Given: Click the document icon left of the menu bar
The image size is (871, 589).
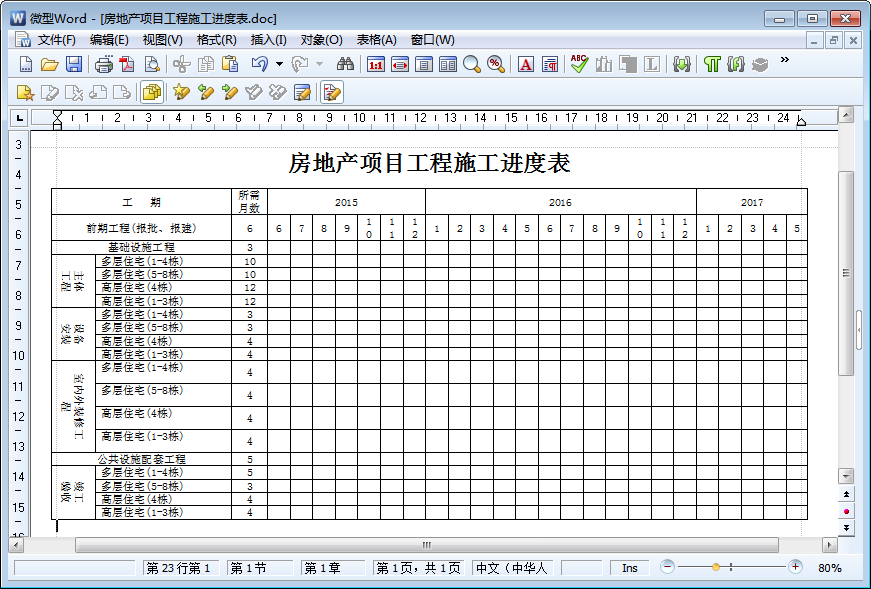Looking at the screenshot, I should pyautogui.click(x=22, y=39).
